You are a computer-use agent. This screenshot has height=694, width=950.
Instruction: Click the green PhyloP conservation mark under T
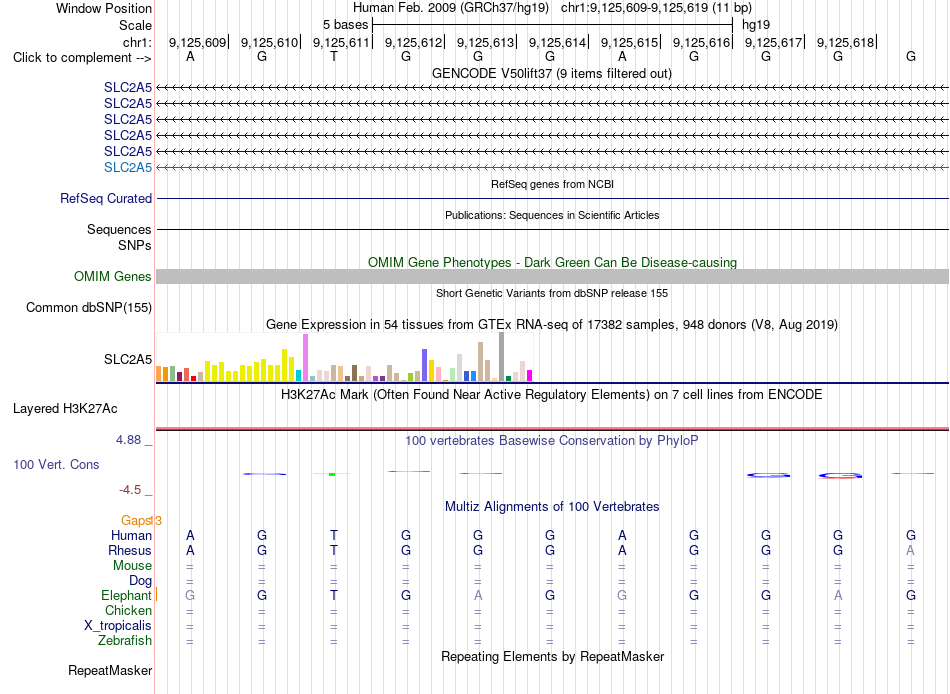(x=332, y=474)
